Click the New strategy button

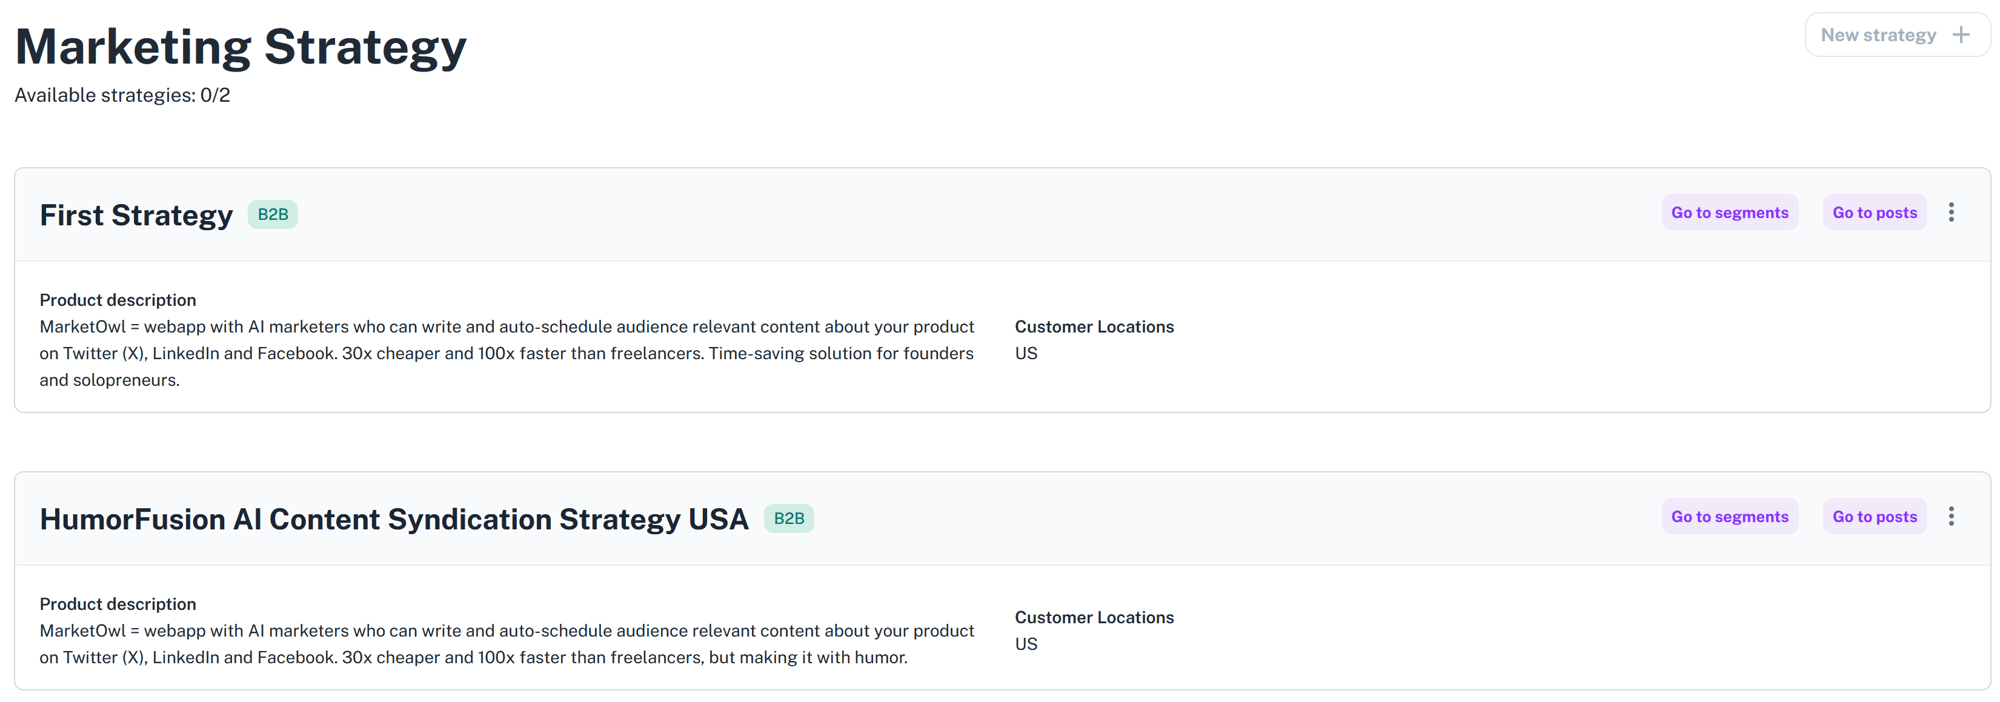[x=1897, y=35]
